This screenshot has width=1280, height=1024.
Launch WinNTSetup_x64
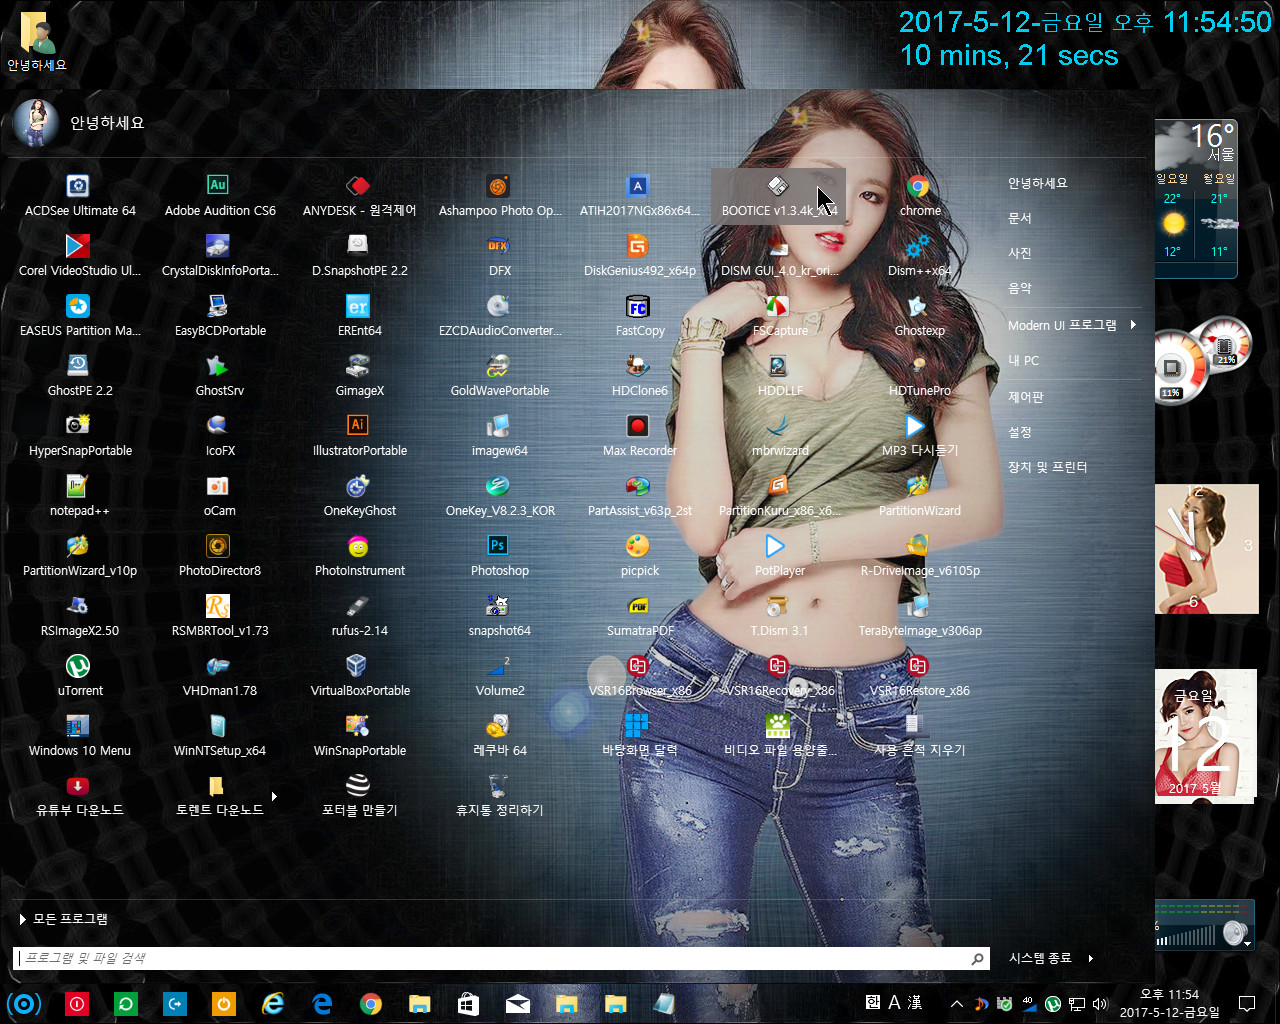(220, 736)
